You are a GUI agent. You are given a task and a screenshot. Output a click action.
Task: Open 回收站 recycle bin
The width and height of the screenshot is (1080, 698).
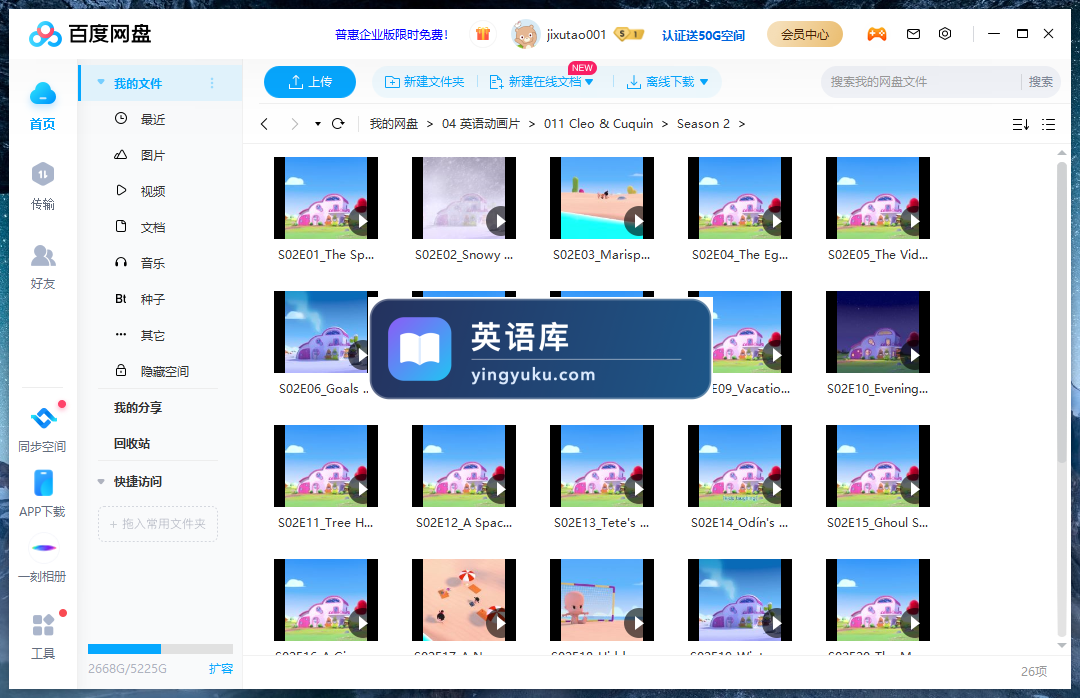132,444
